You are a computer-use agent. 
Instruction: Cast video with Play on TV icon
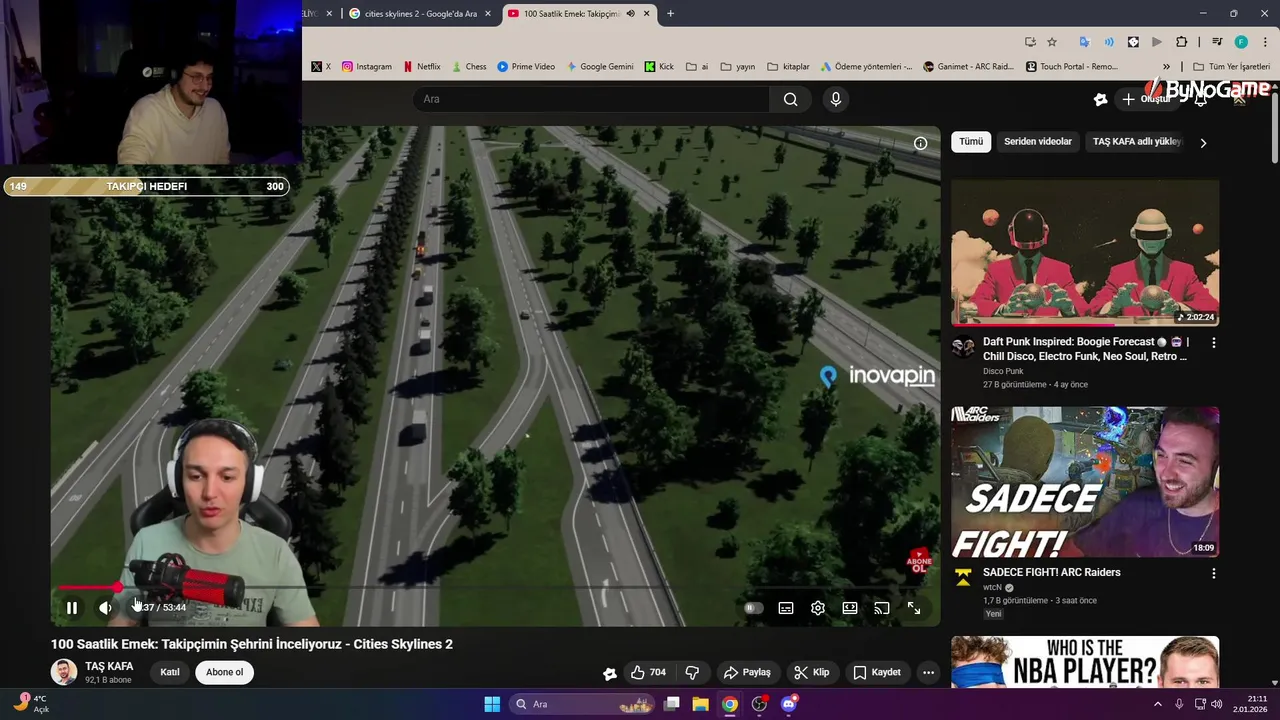pyautogui.click(x=882, y=608)
